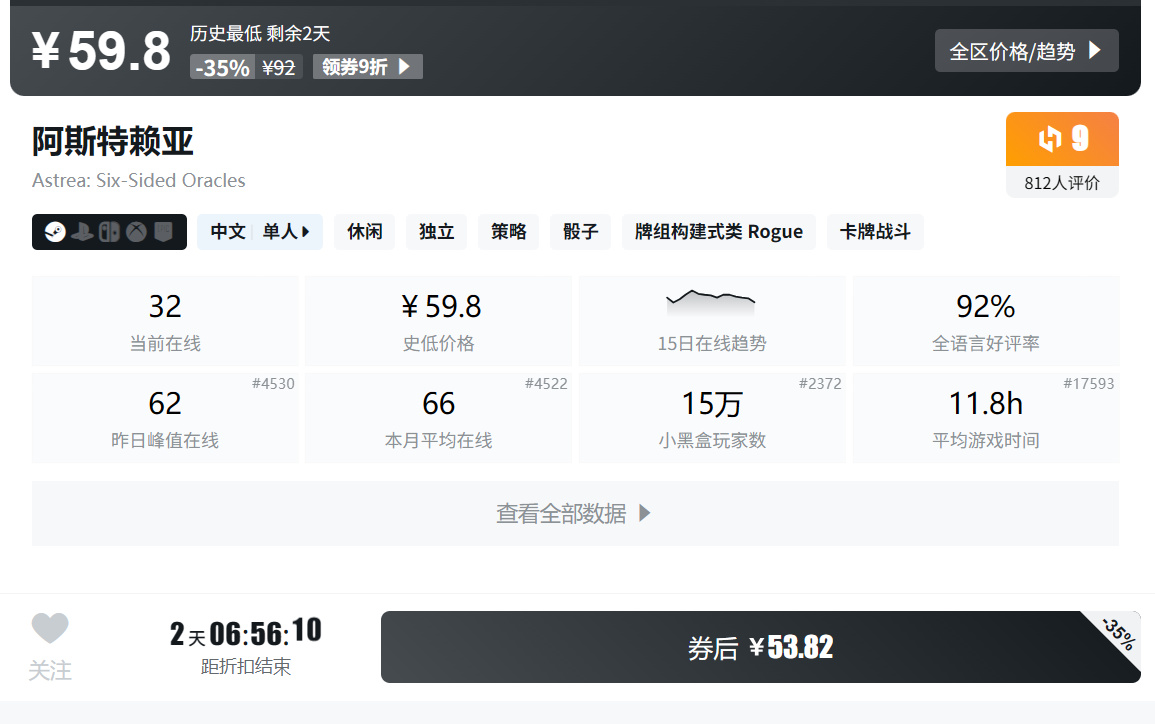Screen dimensions: 1155x724
Task: Open 全区价格/趋势 regional price trends
Action: point(1027,51)
